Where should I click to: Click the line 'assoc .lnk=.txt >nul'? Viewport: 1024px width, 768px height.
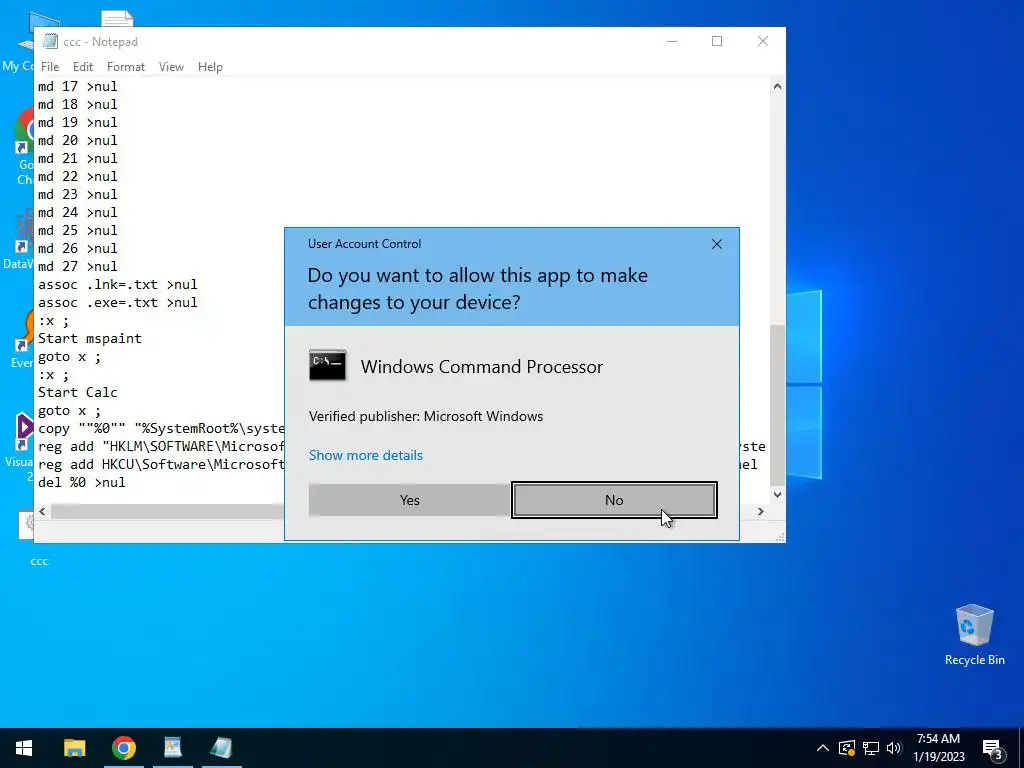pyautogui.click(x=118, y=285)
